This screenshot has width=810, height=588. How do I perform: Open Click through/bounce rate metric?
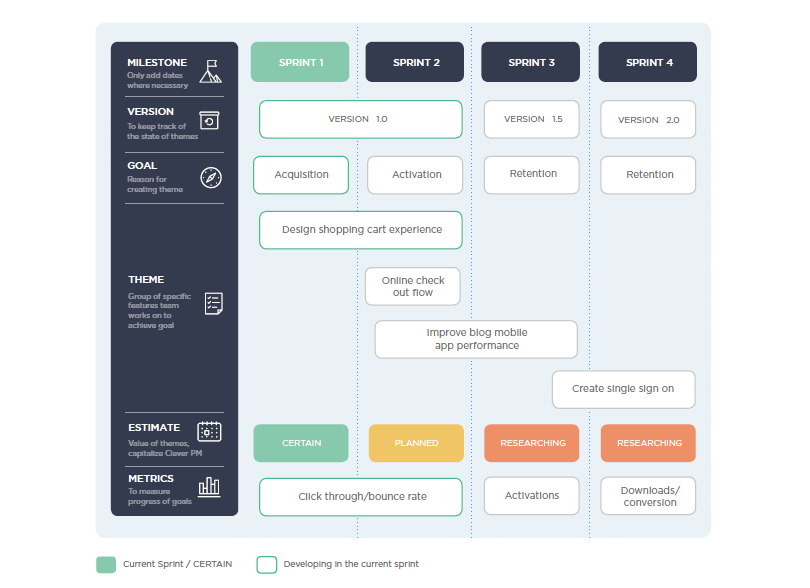(361, 497)
